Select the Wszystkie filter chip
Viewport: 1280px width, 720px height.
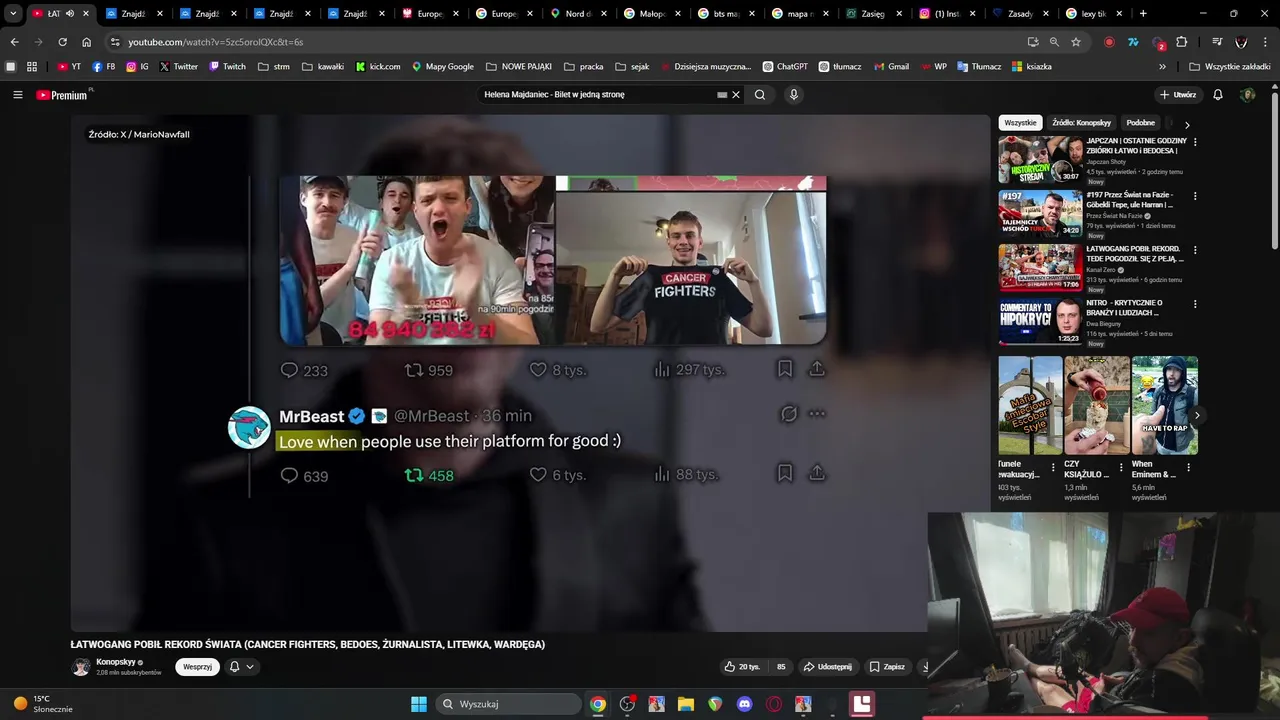[x=1020, y=123]
